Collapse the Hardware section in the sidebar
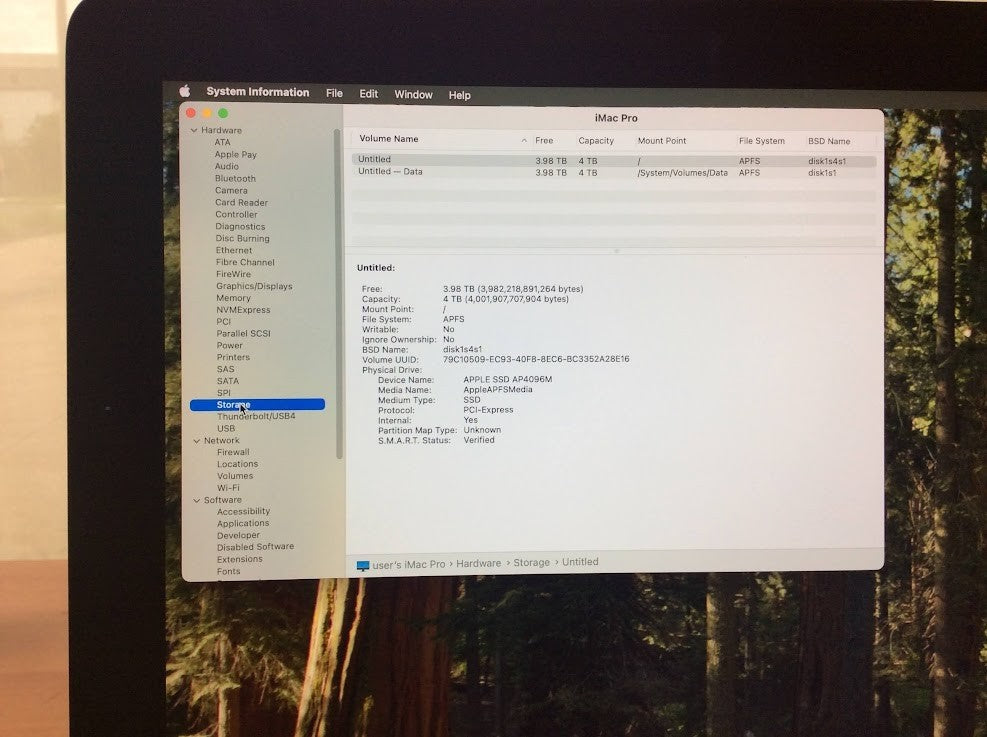 pos(195,130)
